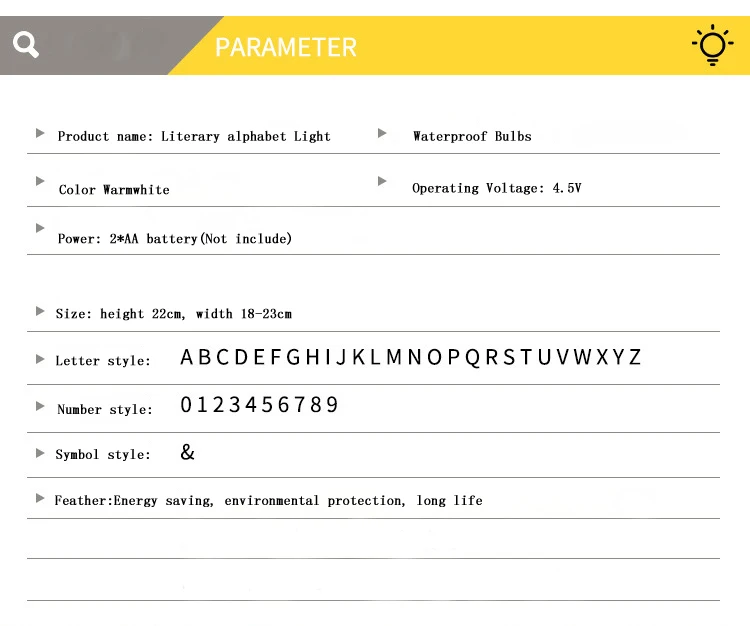Click the arrow beside Power row

[40, 228]
